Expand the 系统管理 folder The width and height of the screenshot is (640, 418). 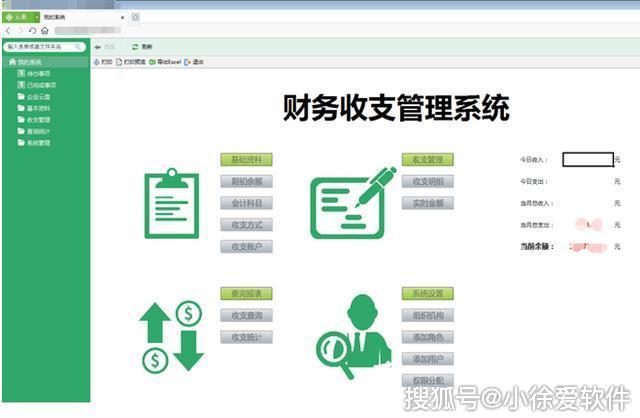click(x=34, y=143)
